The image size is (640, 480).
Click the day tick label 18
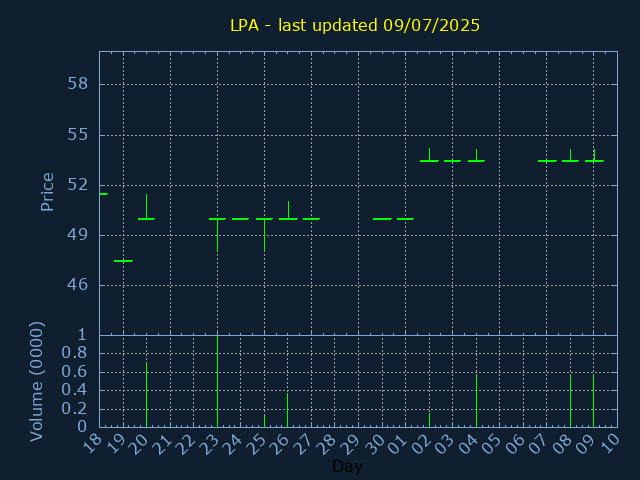[92, 444]
